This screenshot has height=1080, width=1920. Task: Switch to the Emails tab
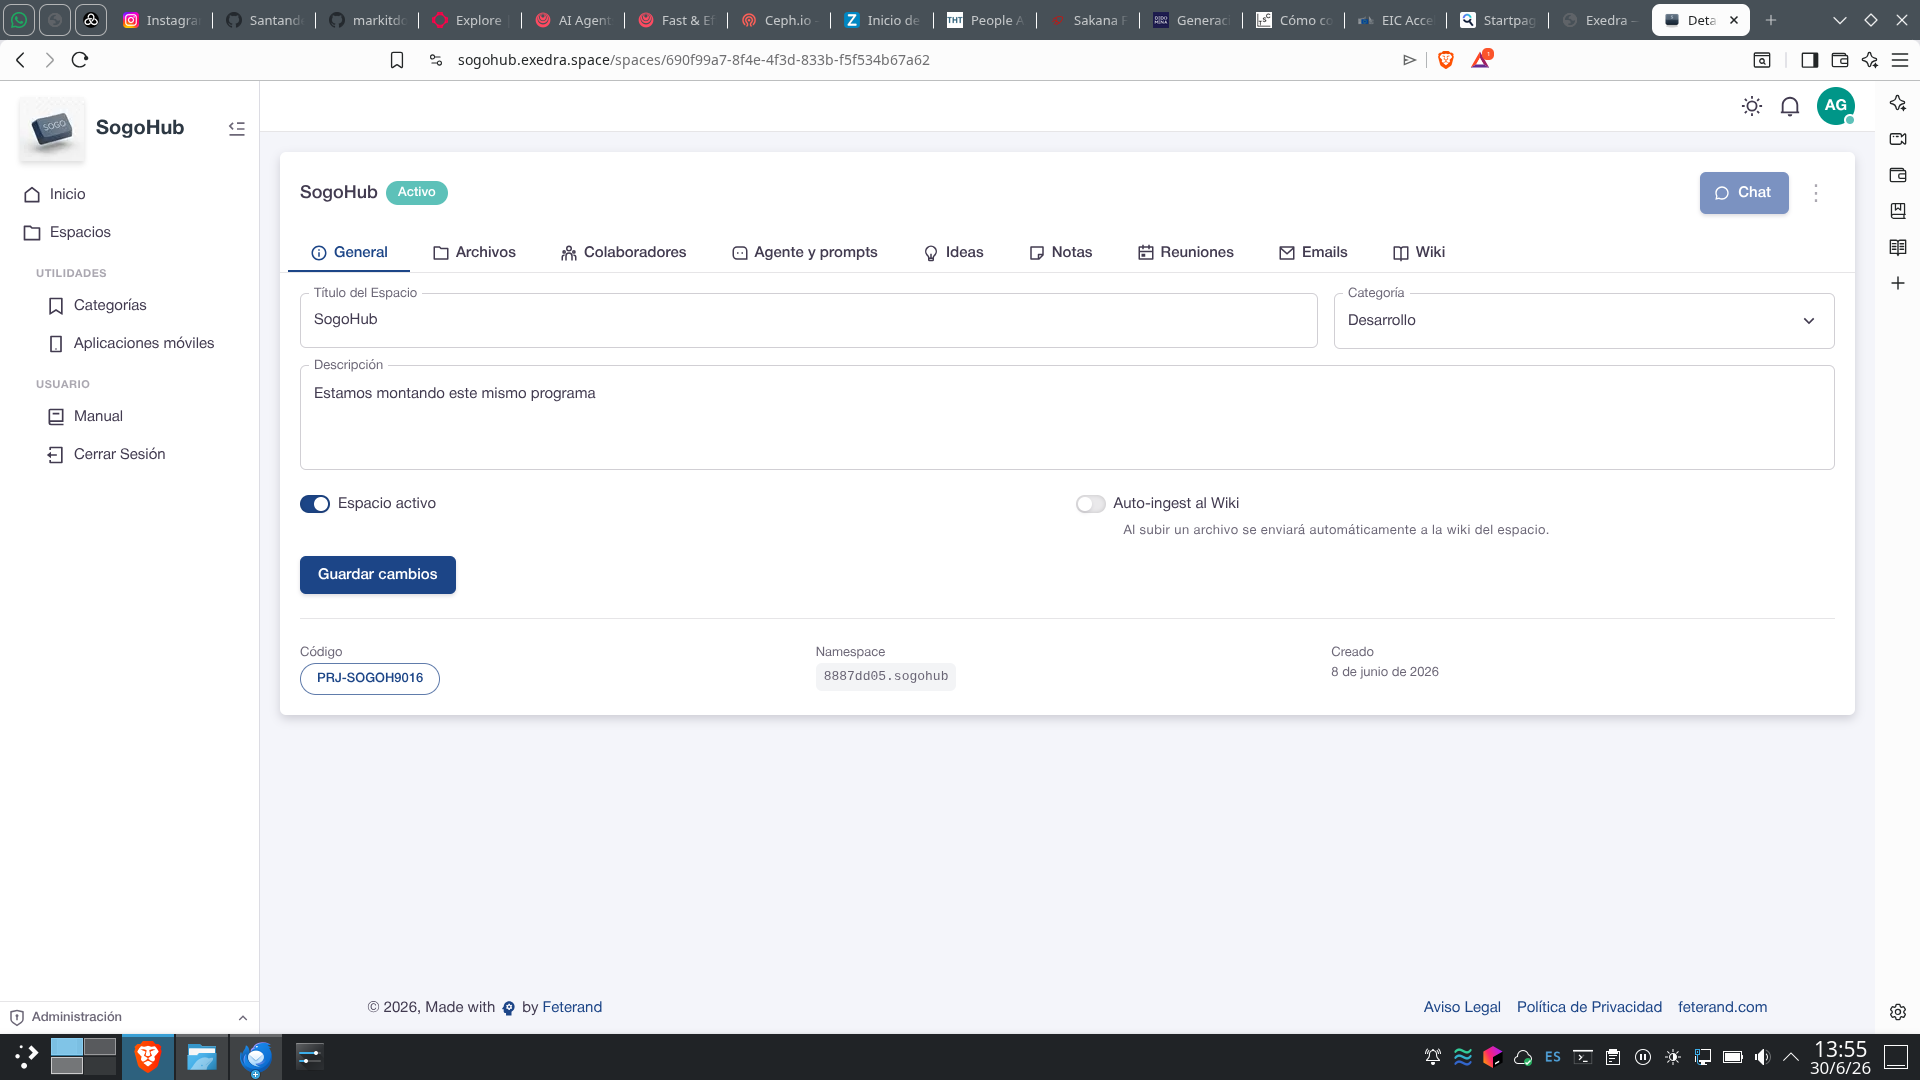click(1313, 252)
